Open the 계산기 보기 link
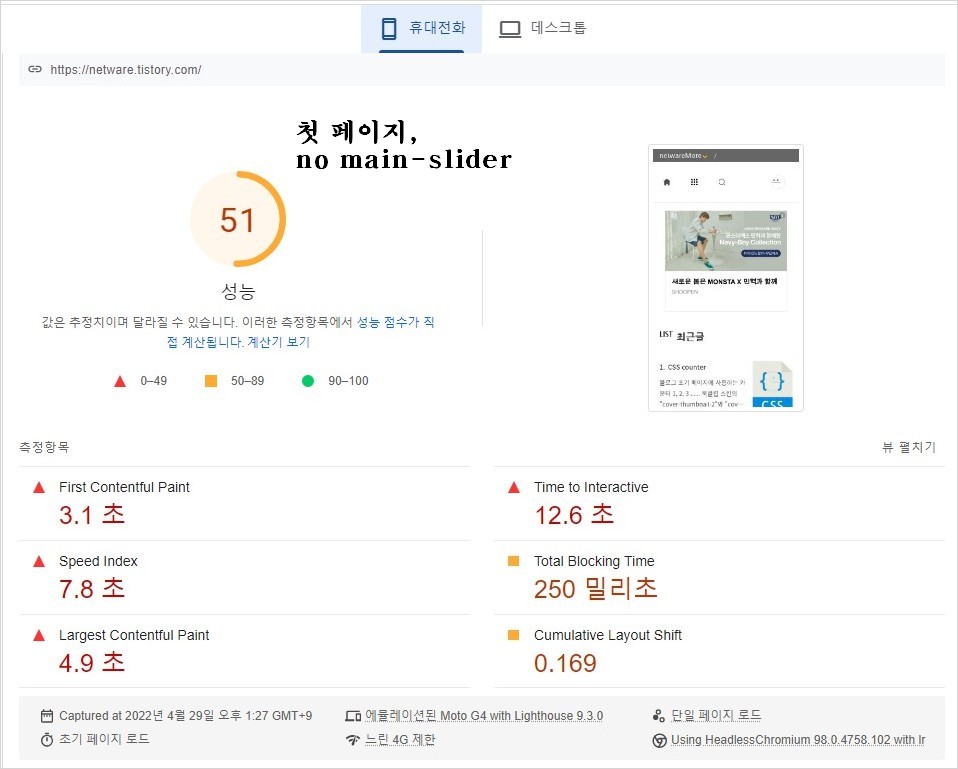The image size is (958, 769). [x=279, y=342]
